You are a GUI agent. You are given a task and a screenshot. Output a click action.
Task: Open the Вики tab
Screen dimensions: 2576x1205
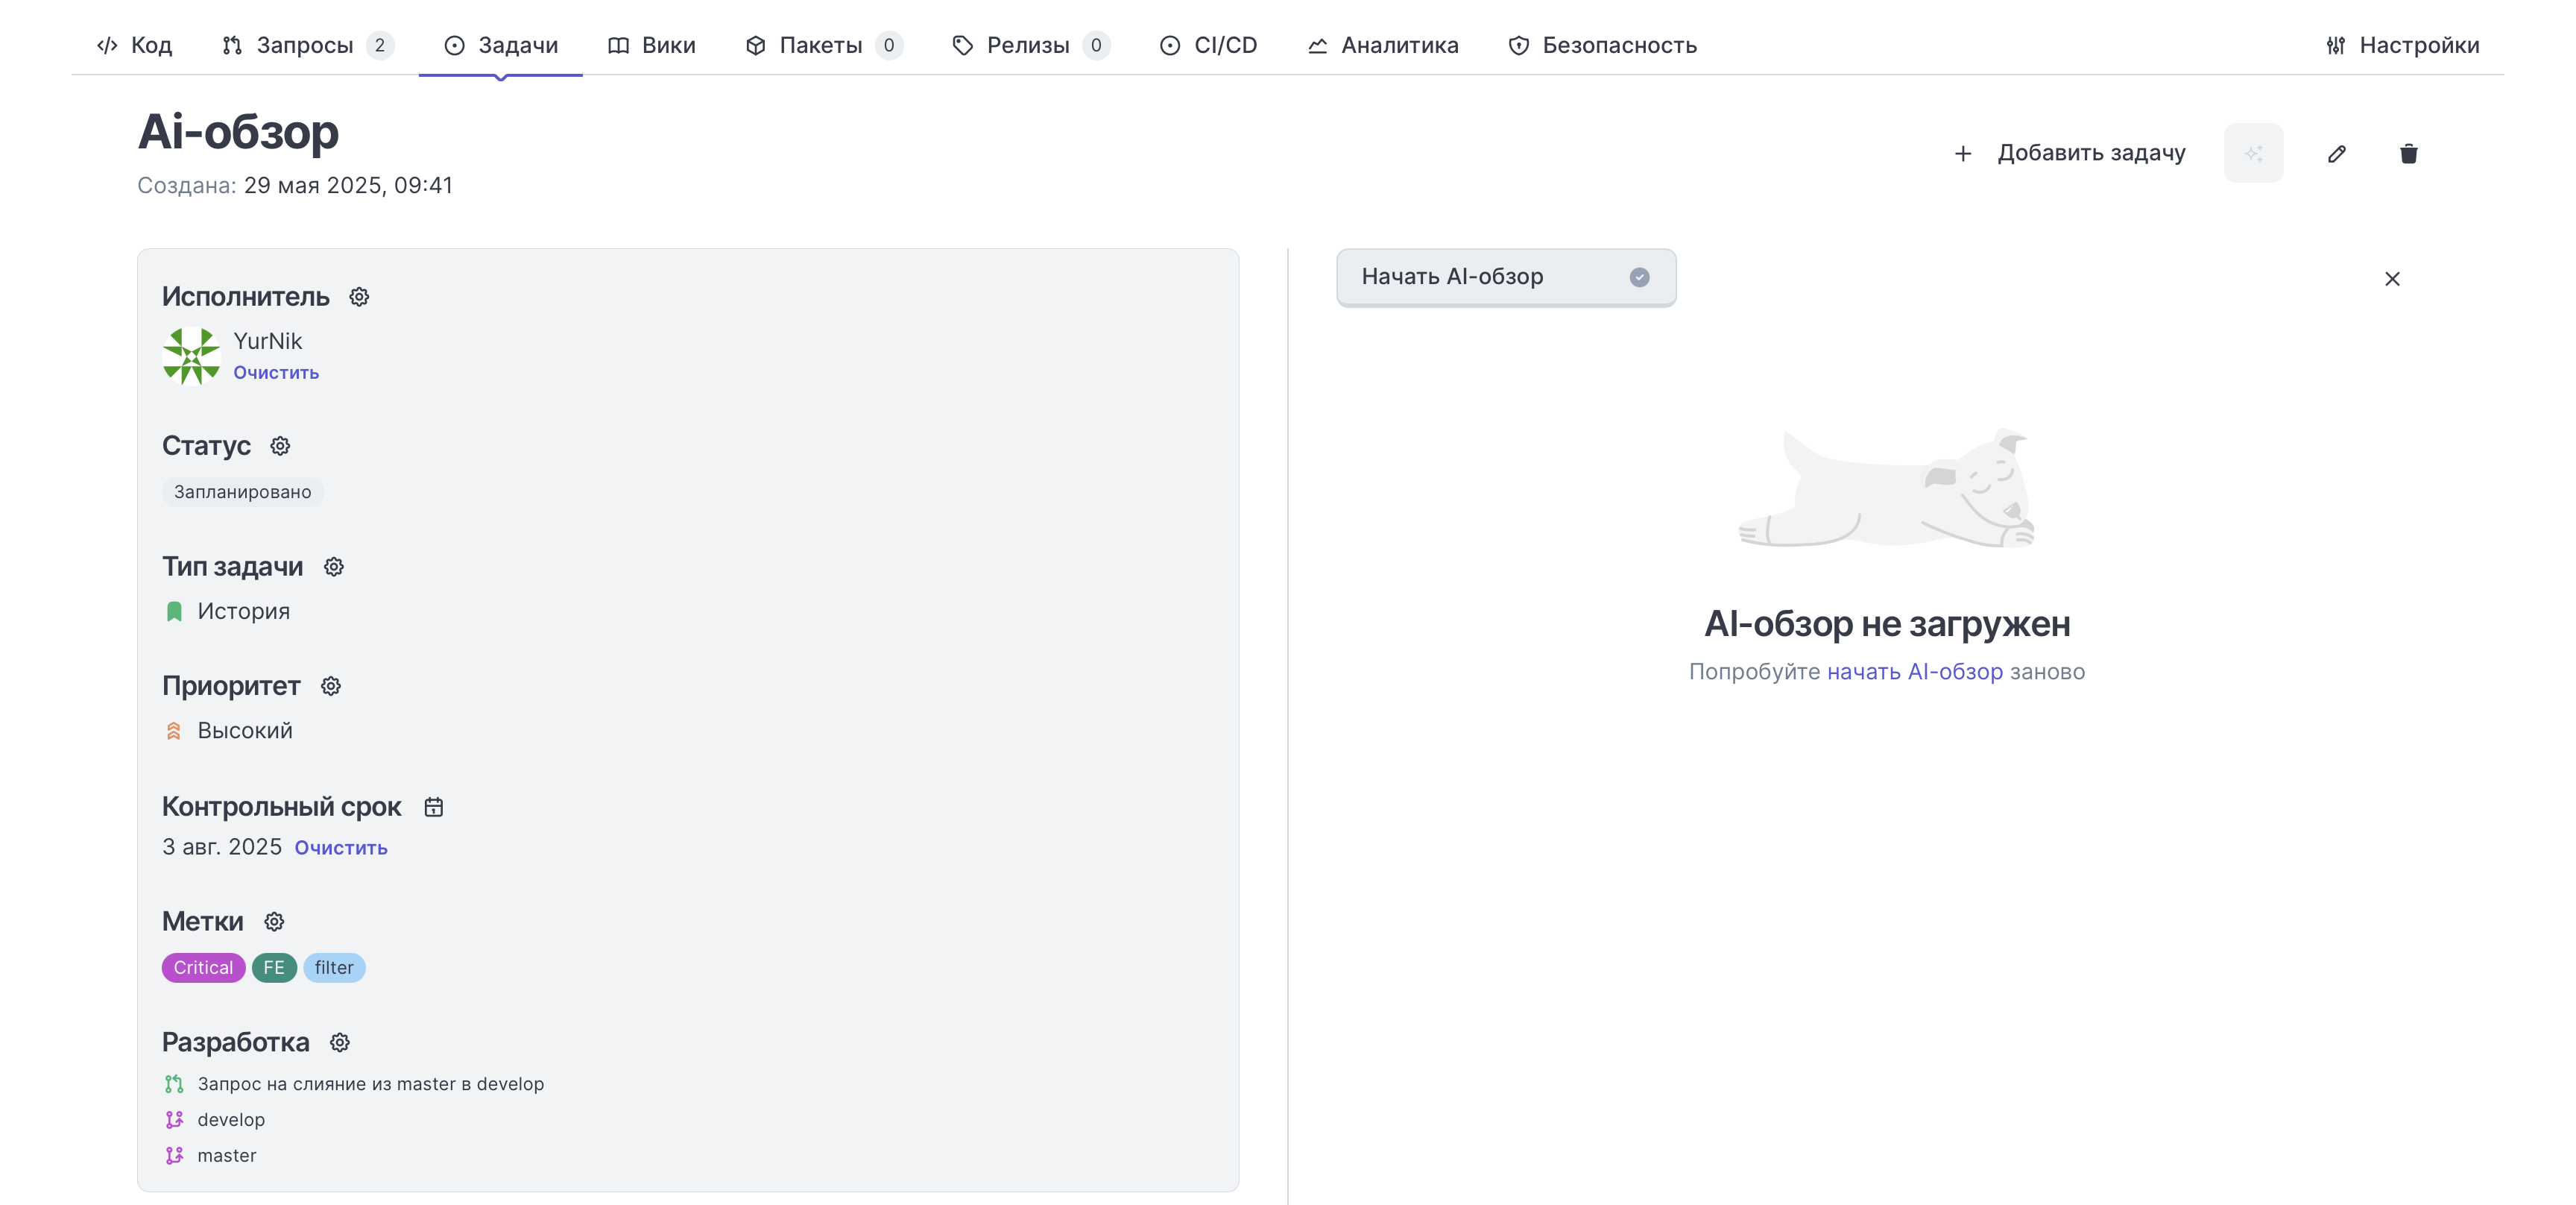pos(651,45)
